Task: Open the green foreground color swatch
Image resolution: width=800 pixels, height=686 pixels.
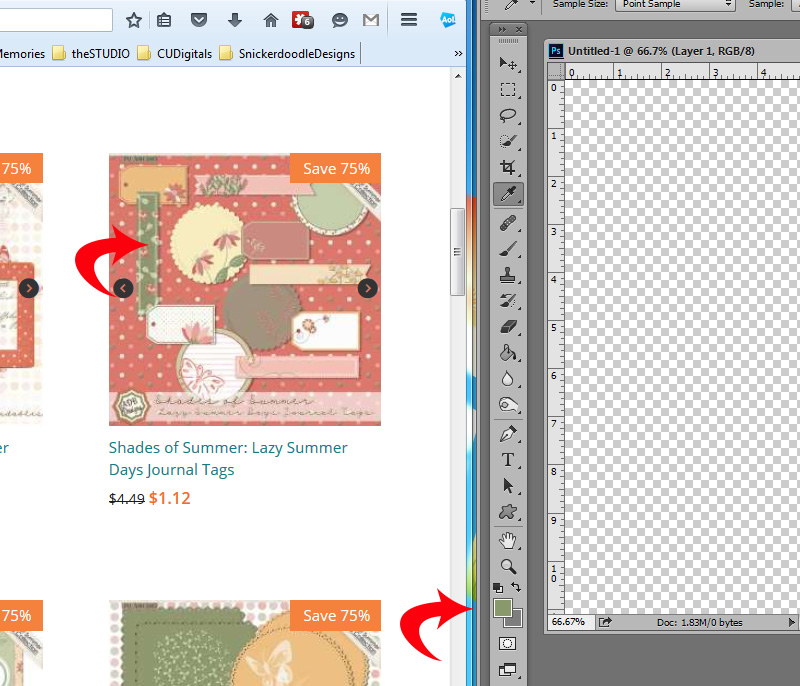Action: tap(503, 608)
